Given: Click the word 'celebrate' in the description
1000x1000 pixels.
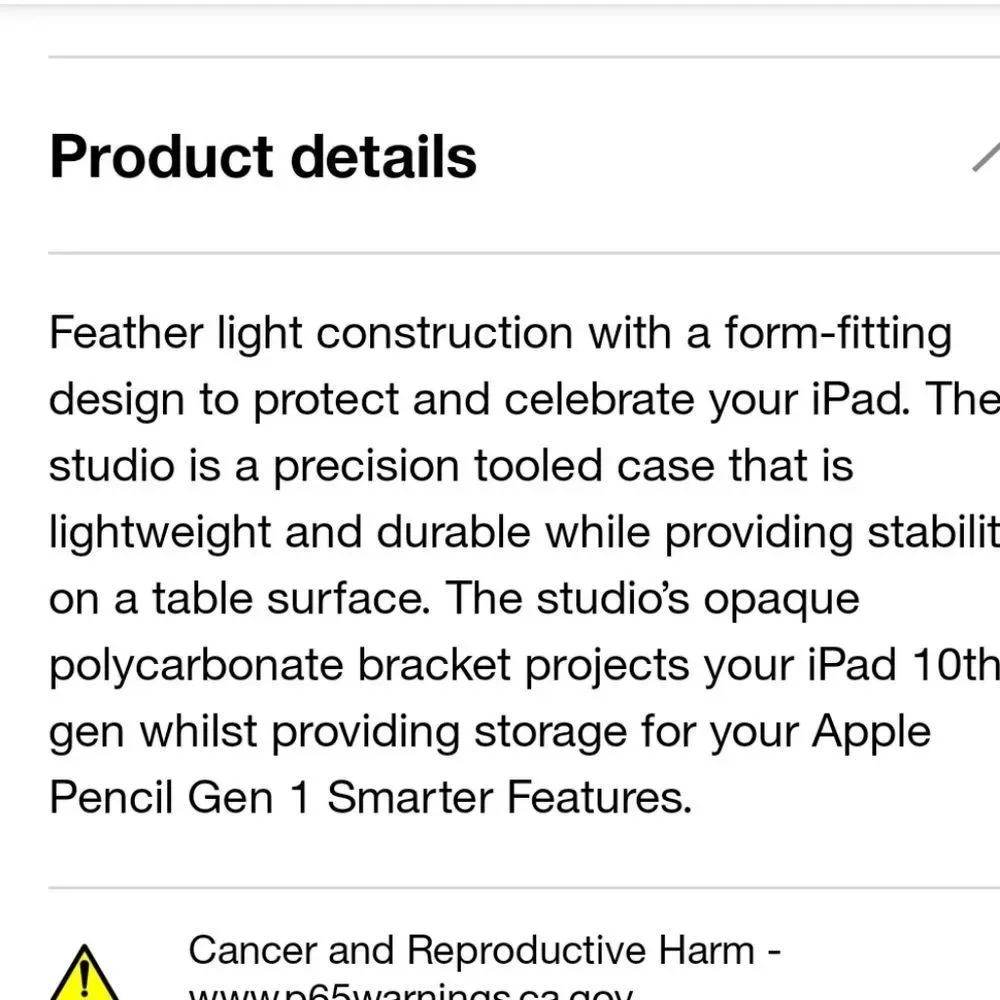Looking at the screenshot, I should pos(599,399).
